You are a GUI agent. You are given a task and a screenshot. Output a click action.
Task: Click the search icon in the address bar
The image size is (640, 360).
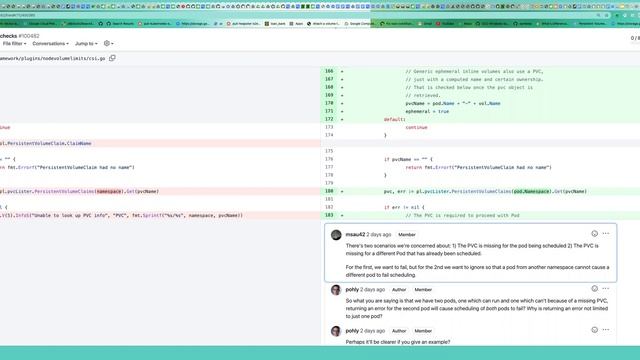tap(598, 15)
